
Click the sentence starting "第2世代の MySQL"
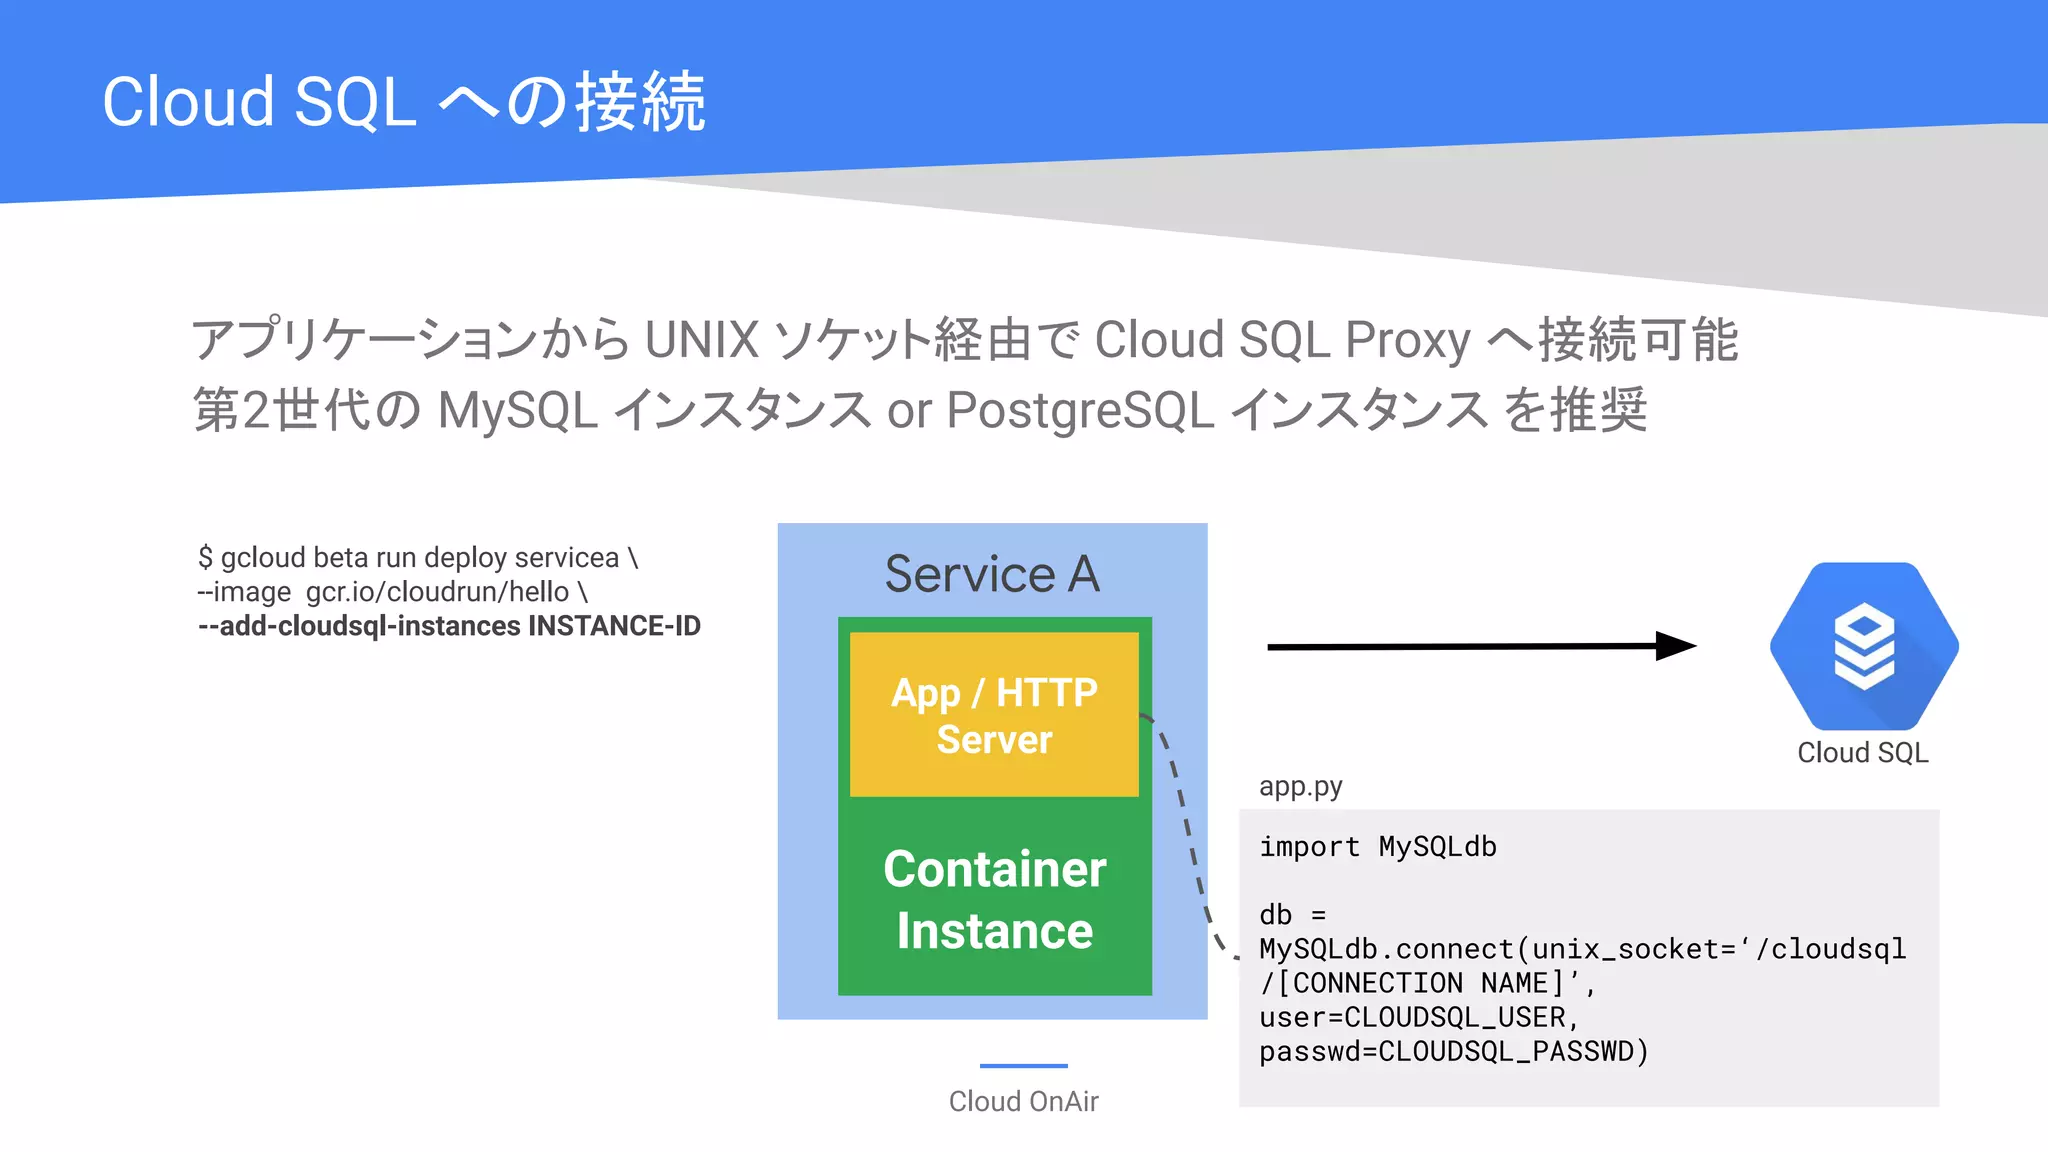click(920, 409)
